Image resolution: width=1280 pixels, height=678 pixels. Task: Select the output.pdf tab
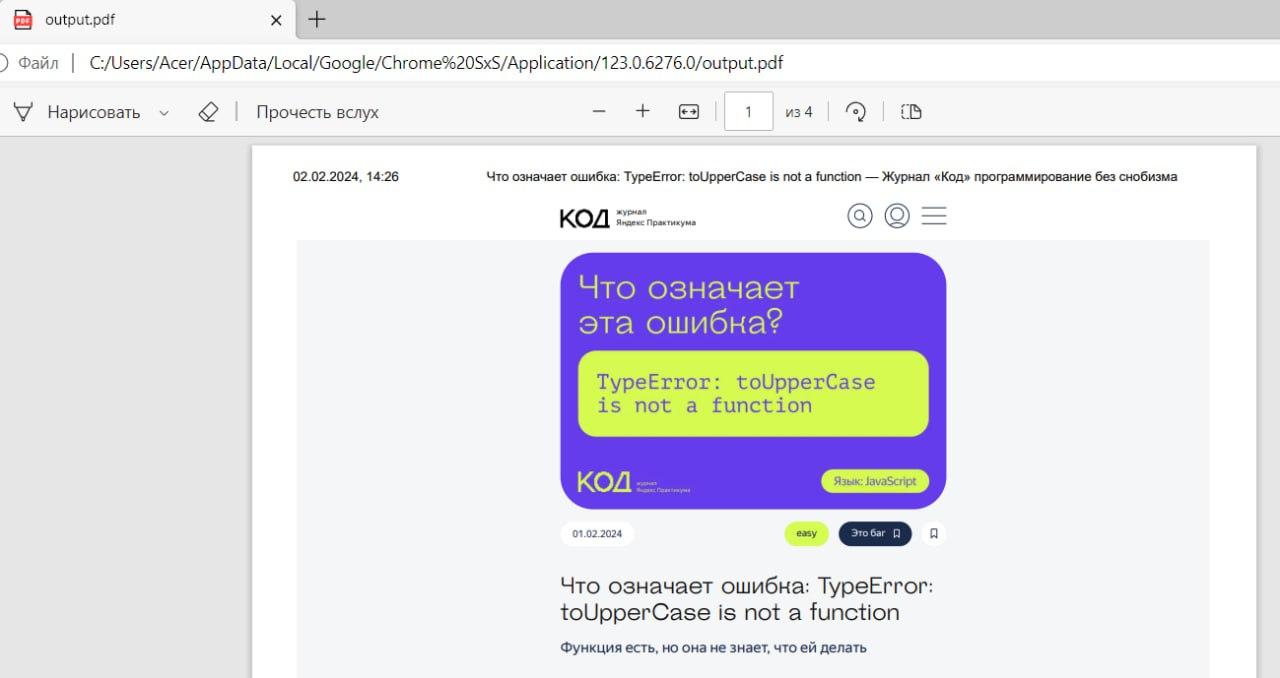click(x=130, y=20)
